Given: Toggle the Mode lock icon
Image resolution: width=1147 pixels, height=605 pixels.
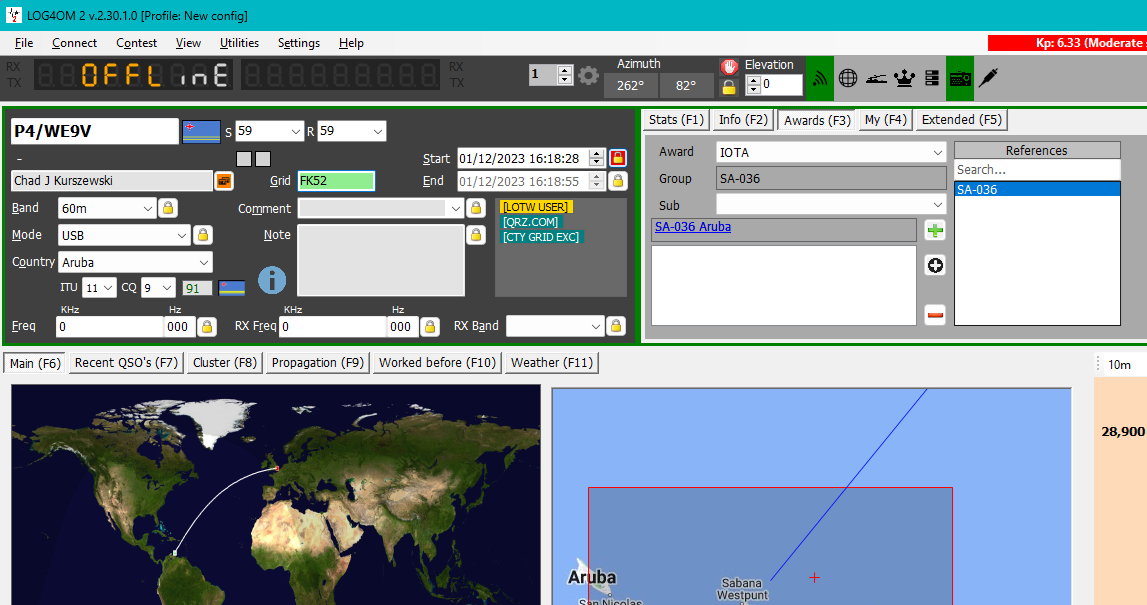Looking at the screenshot, I should 203,235.
